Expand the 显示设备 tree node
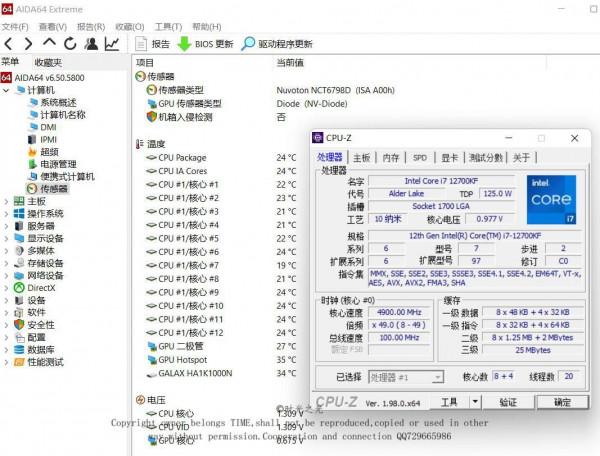The image size is (600, 456). [6, 238]
